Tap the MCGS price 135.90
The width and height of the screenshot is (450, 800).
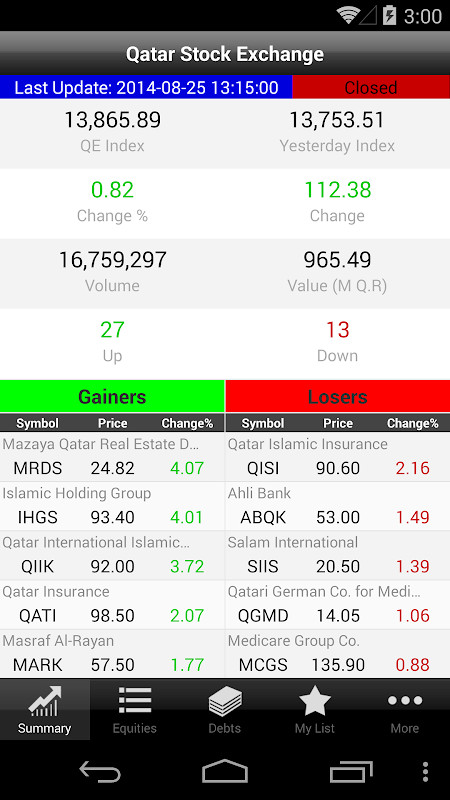pos(338,665)
